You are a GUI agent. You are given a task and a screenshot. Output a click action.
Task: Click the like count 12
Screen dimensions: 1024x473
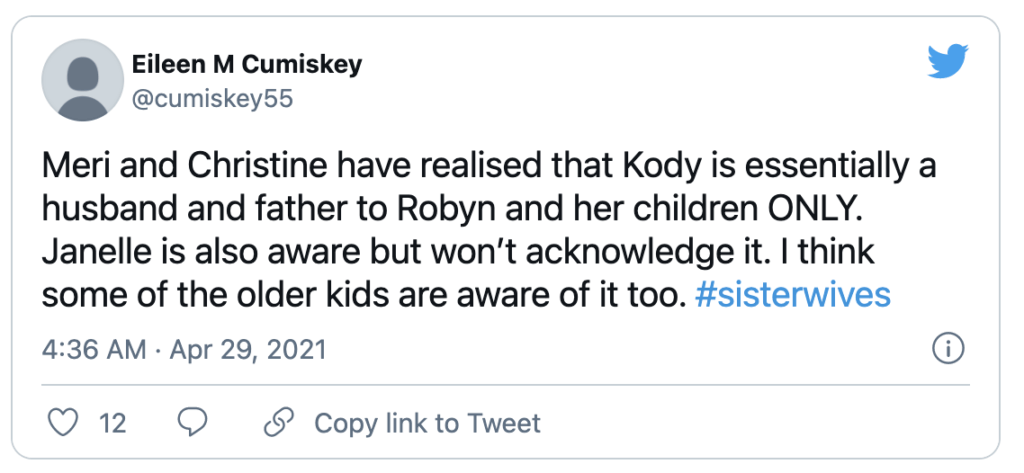click(x=112, y=423)
